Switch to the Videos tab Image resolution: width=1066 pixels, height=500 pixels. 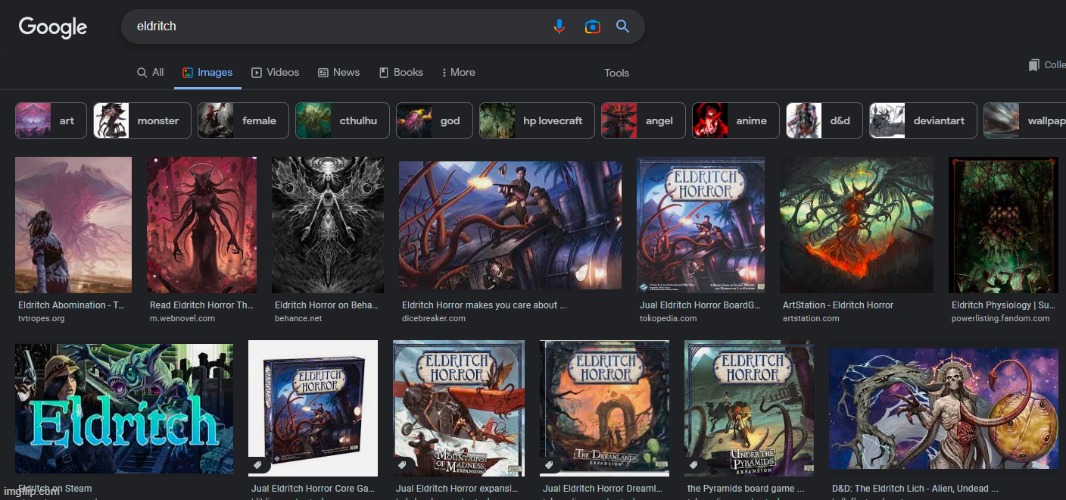(275, 73)
